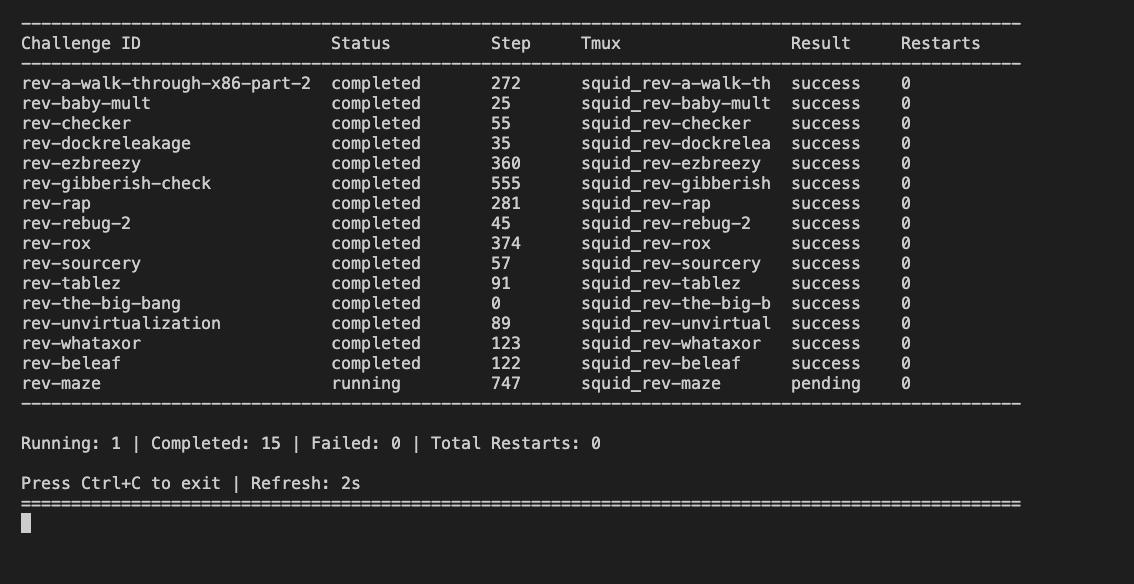Click the Status column header
This screenshot has width=1134, height=584.
pos(361,43)
